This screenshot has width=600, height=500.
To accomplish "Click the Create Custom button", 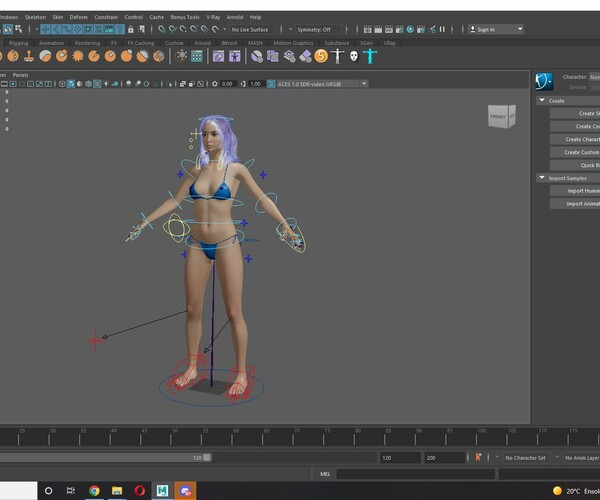I will [x=575, y=152].
